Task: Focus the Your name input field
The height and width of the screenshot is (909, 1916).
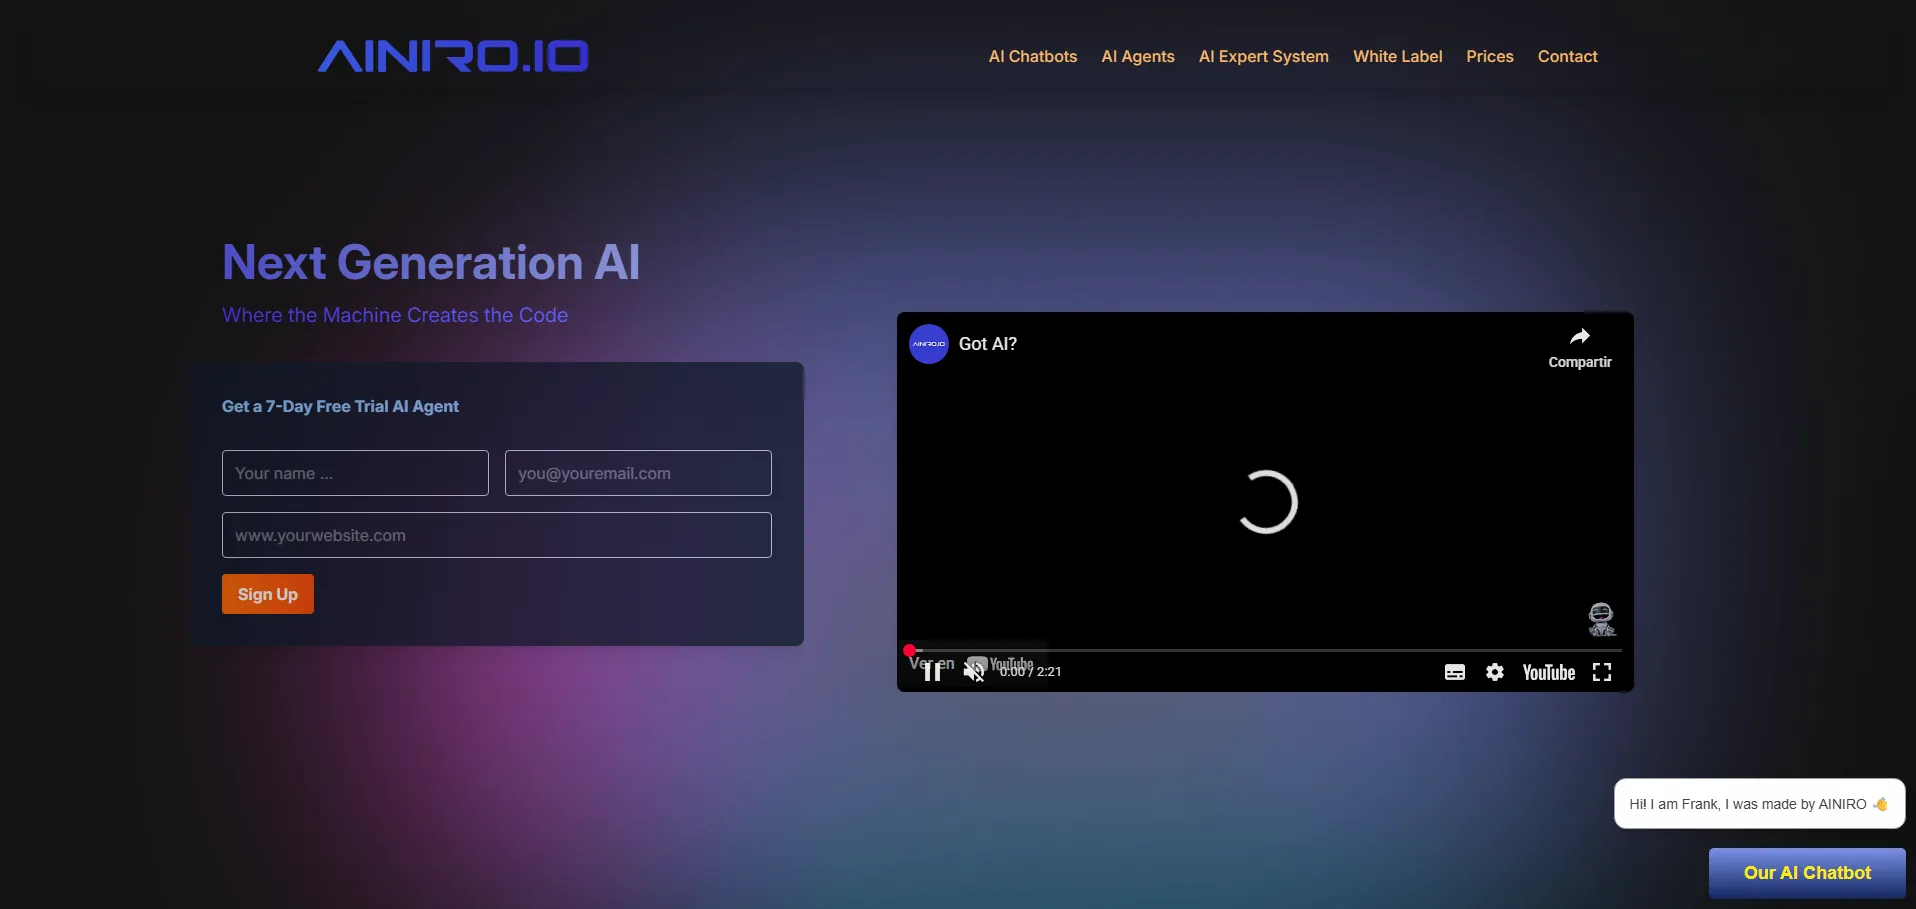Action: (x=355, y=473)
